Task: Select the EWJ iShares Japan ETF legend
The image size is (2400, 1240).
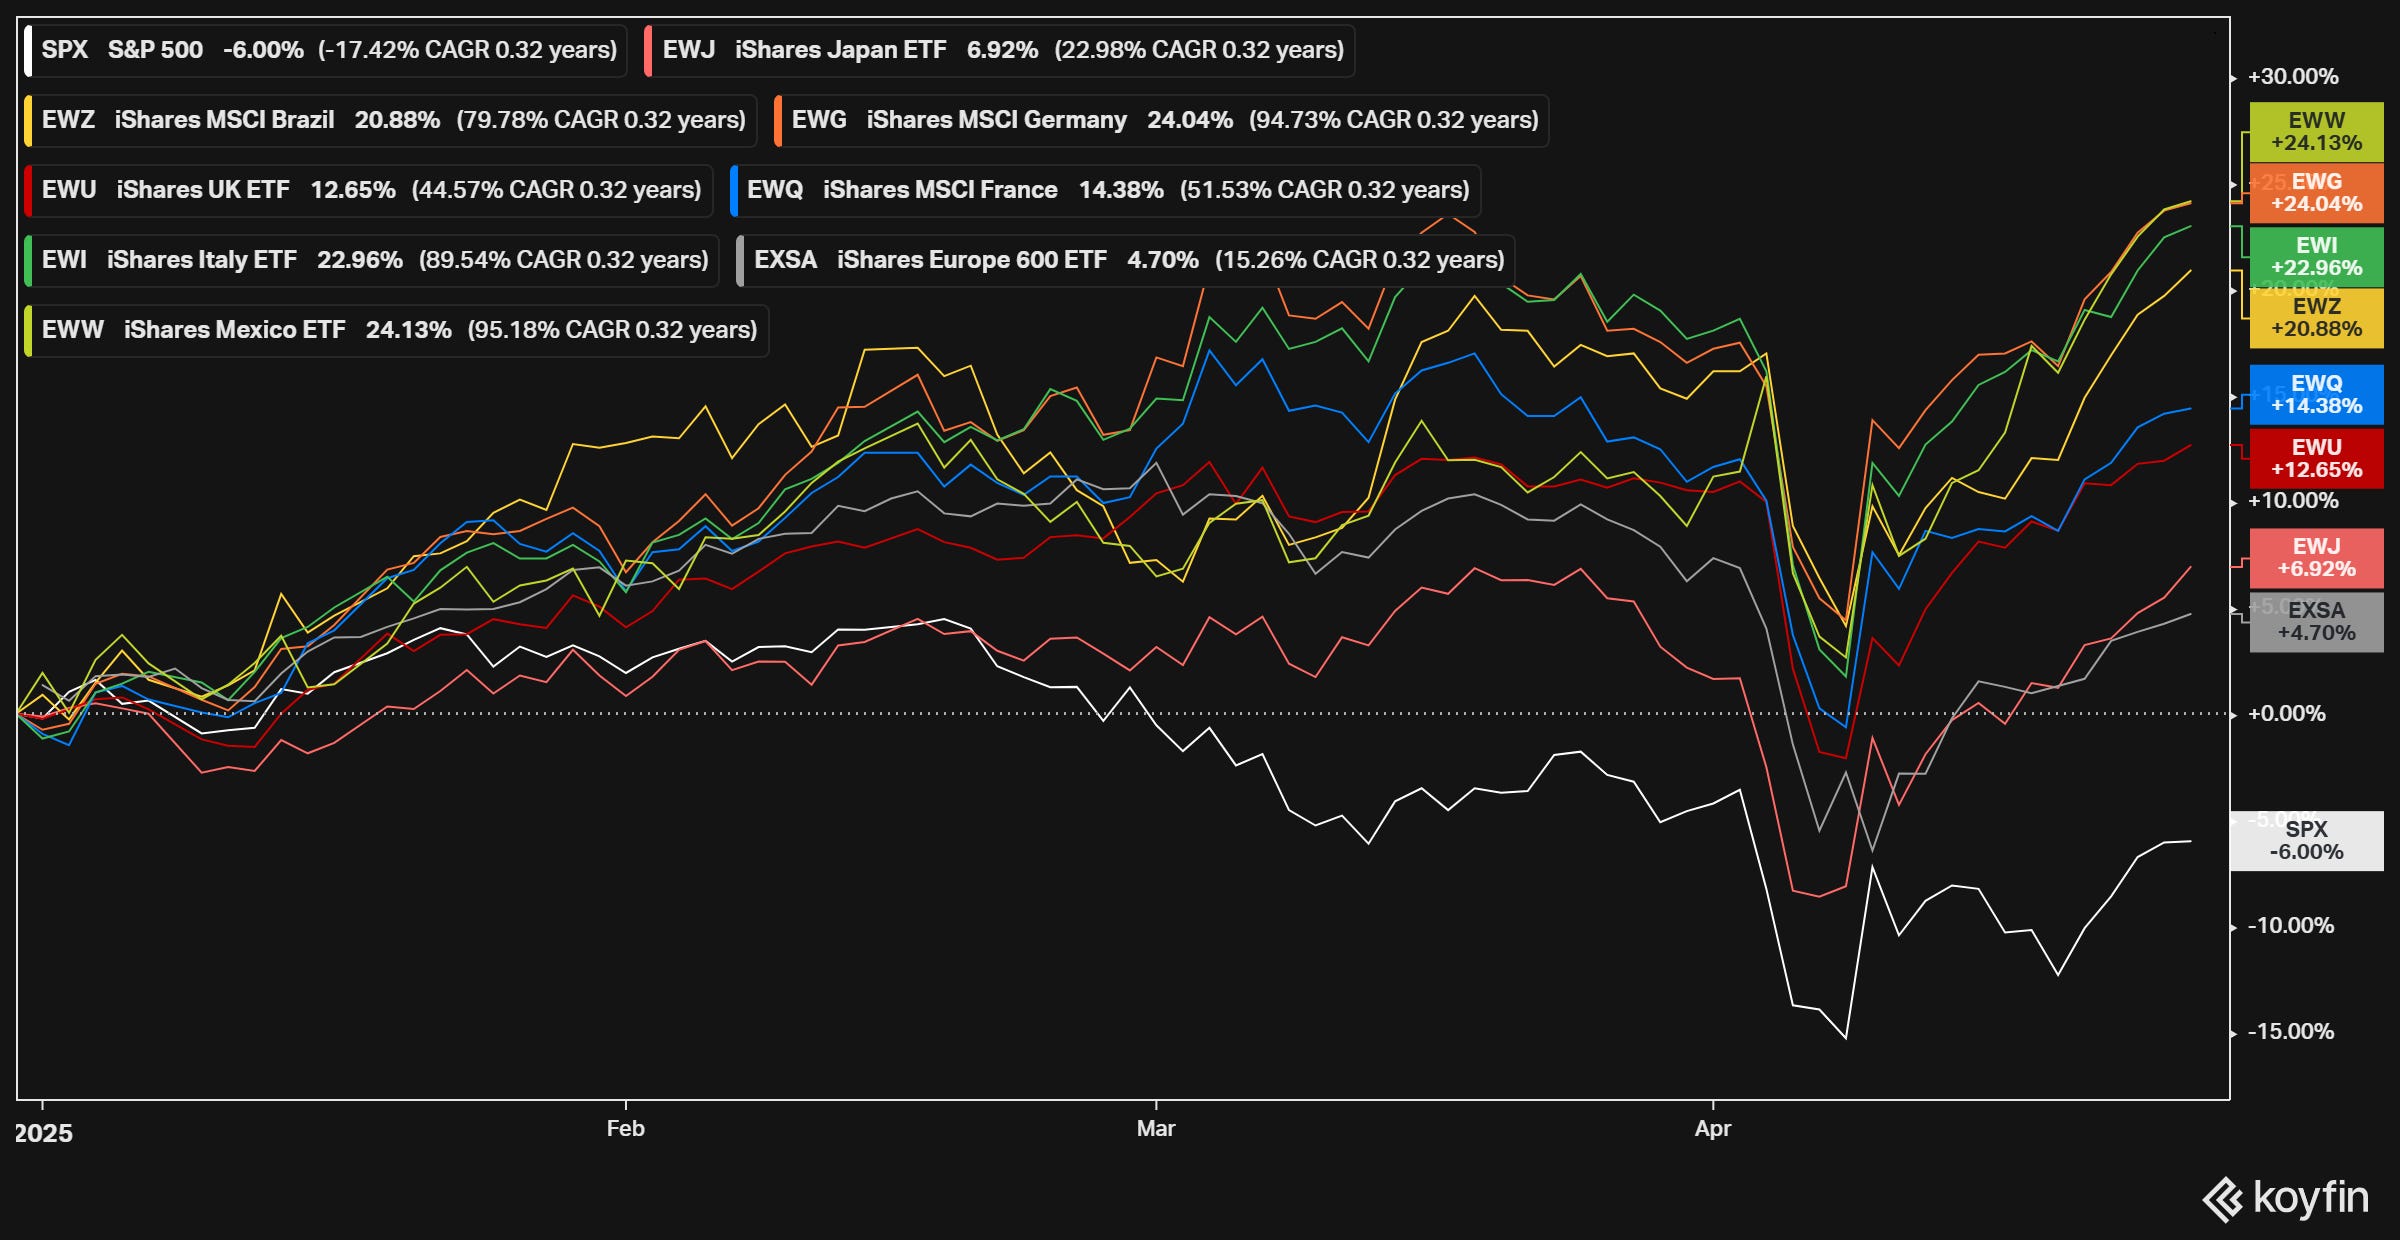Action: pos(1000,50)
